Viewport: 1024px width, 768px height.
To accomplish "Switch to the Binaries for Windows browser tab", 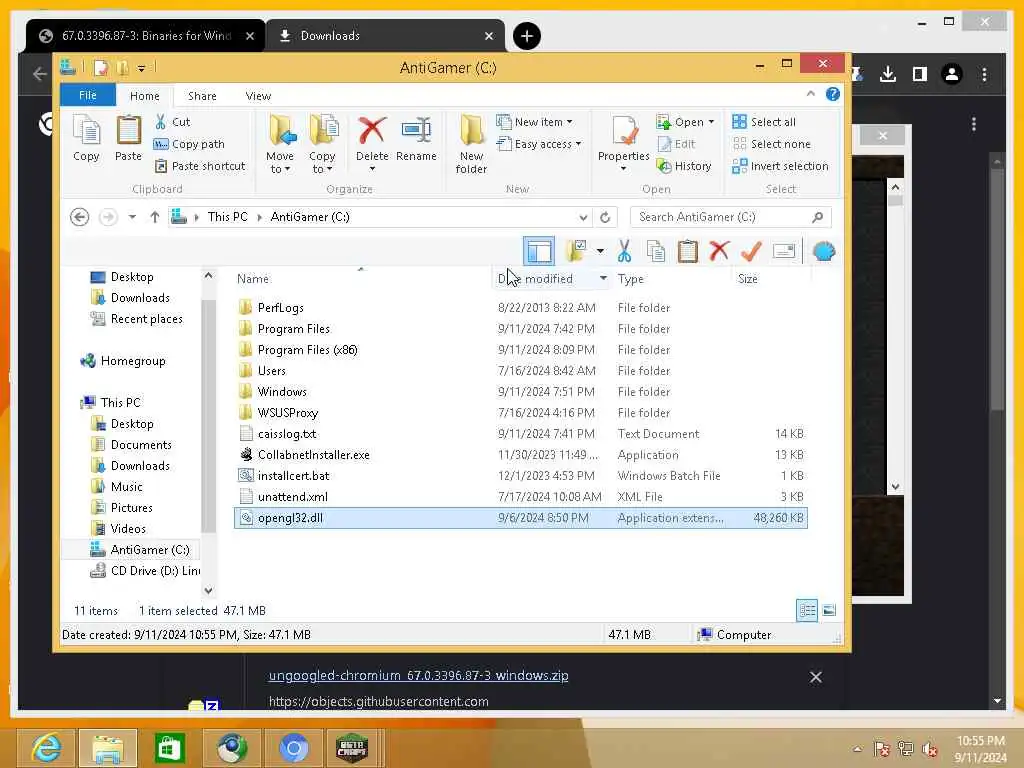I will pyautogui.click(x=146, y=36).
